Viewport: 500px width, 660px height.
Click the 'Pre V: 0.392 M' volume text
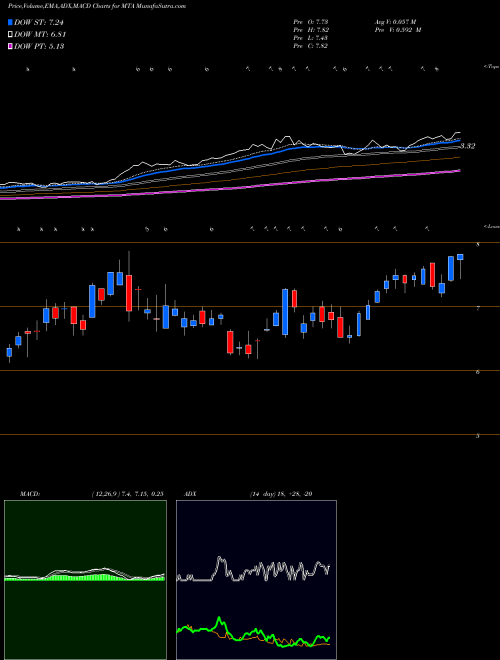(398, 30)
